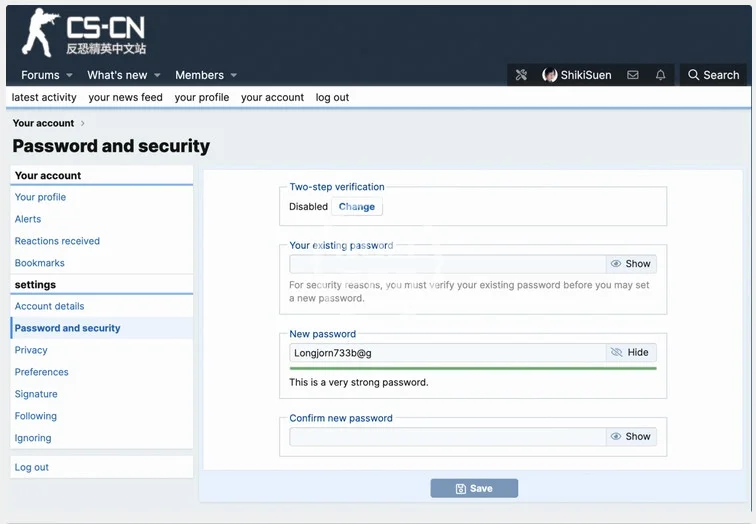Expand the What's new dropdown arrow

click(157, 75)
